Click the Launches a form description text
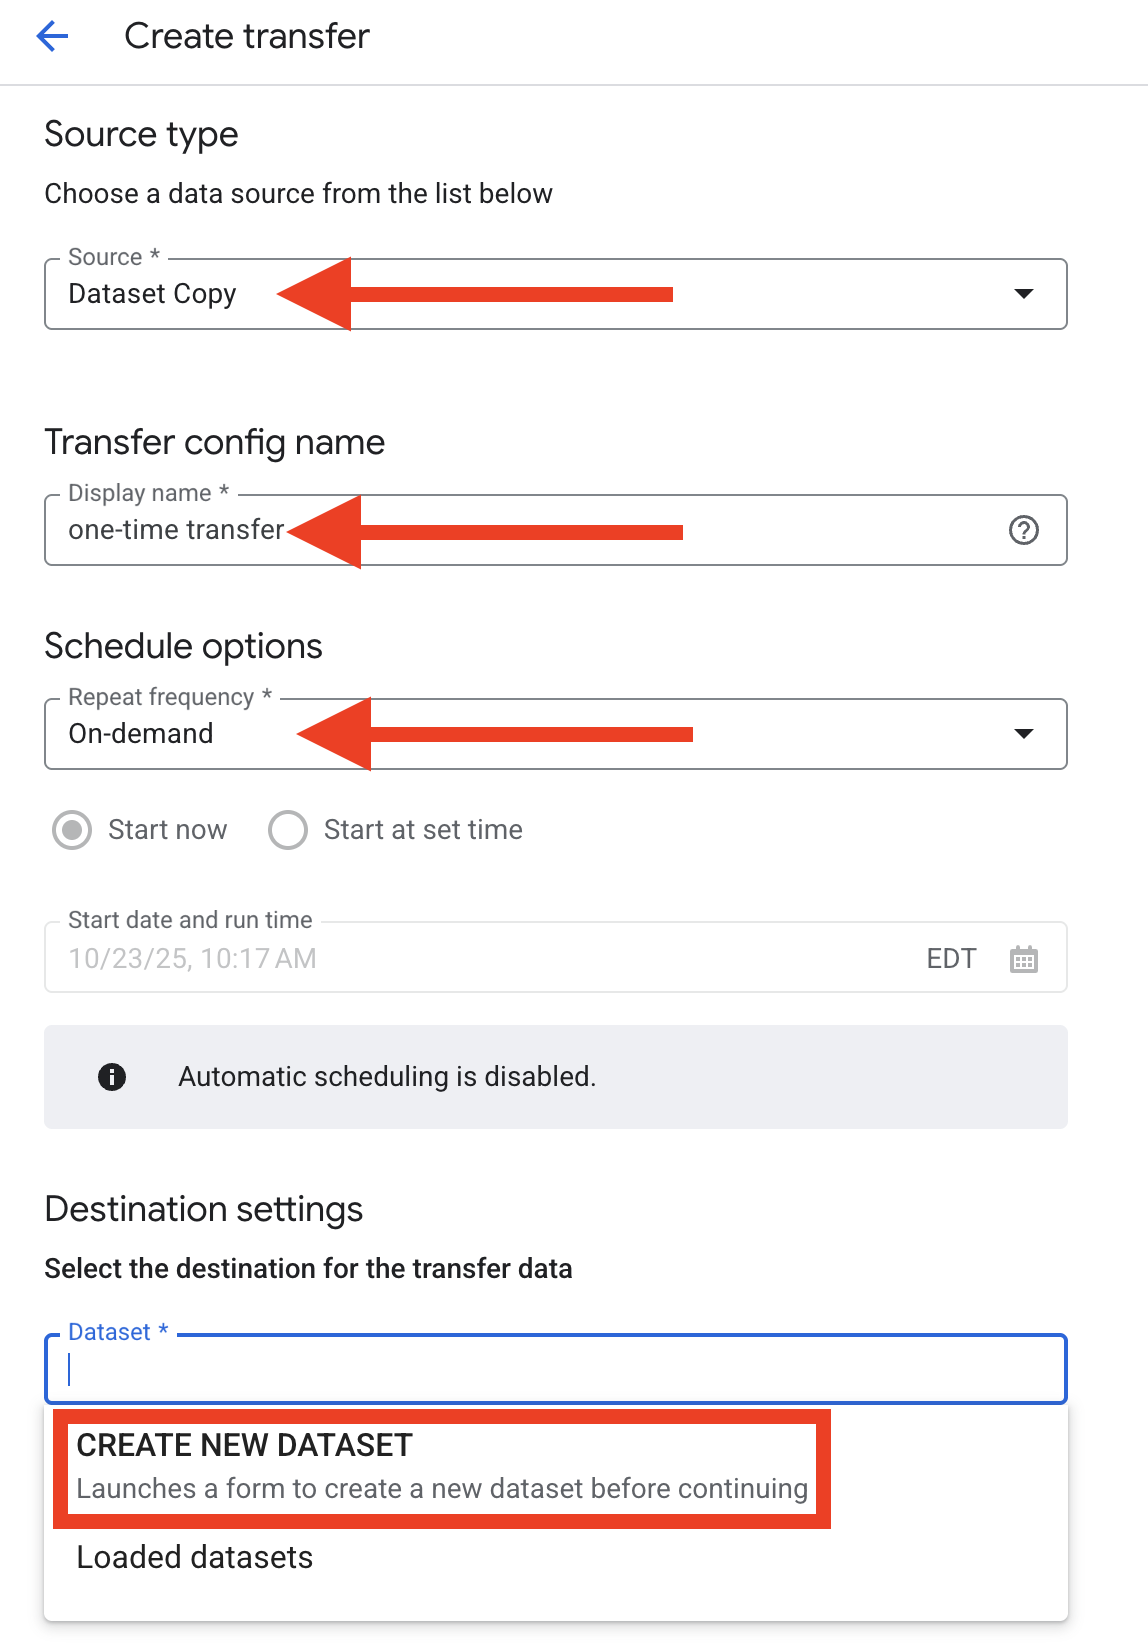The image size is (1148, 1648). pos(441,1489)
